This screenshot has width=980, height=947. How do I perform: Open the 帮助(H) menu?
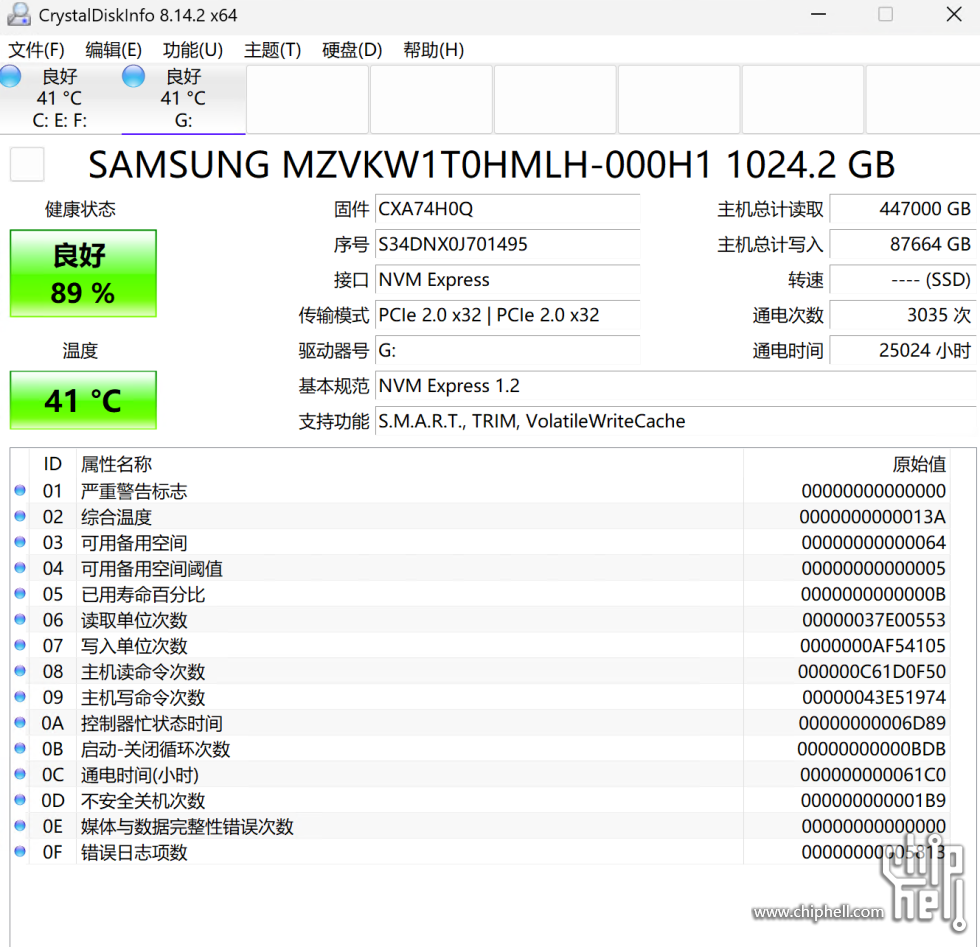[x=433, y=50]
